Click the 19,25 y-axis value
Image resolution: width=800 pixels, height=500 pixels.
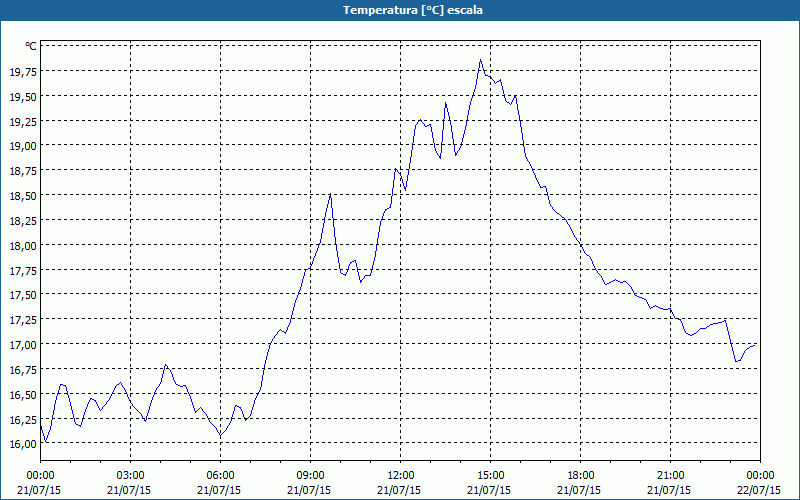23,121
